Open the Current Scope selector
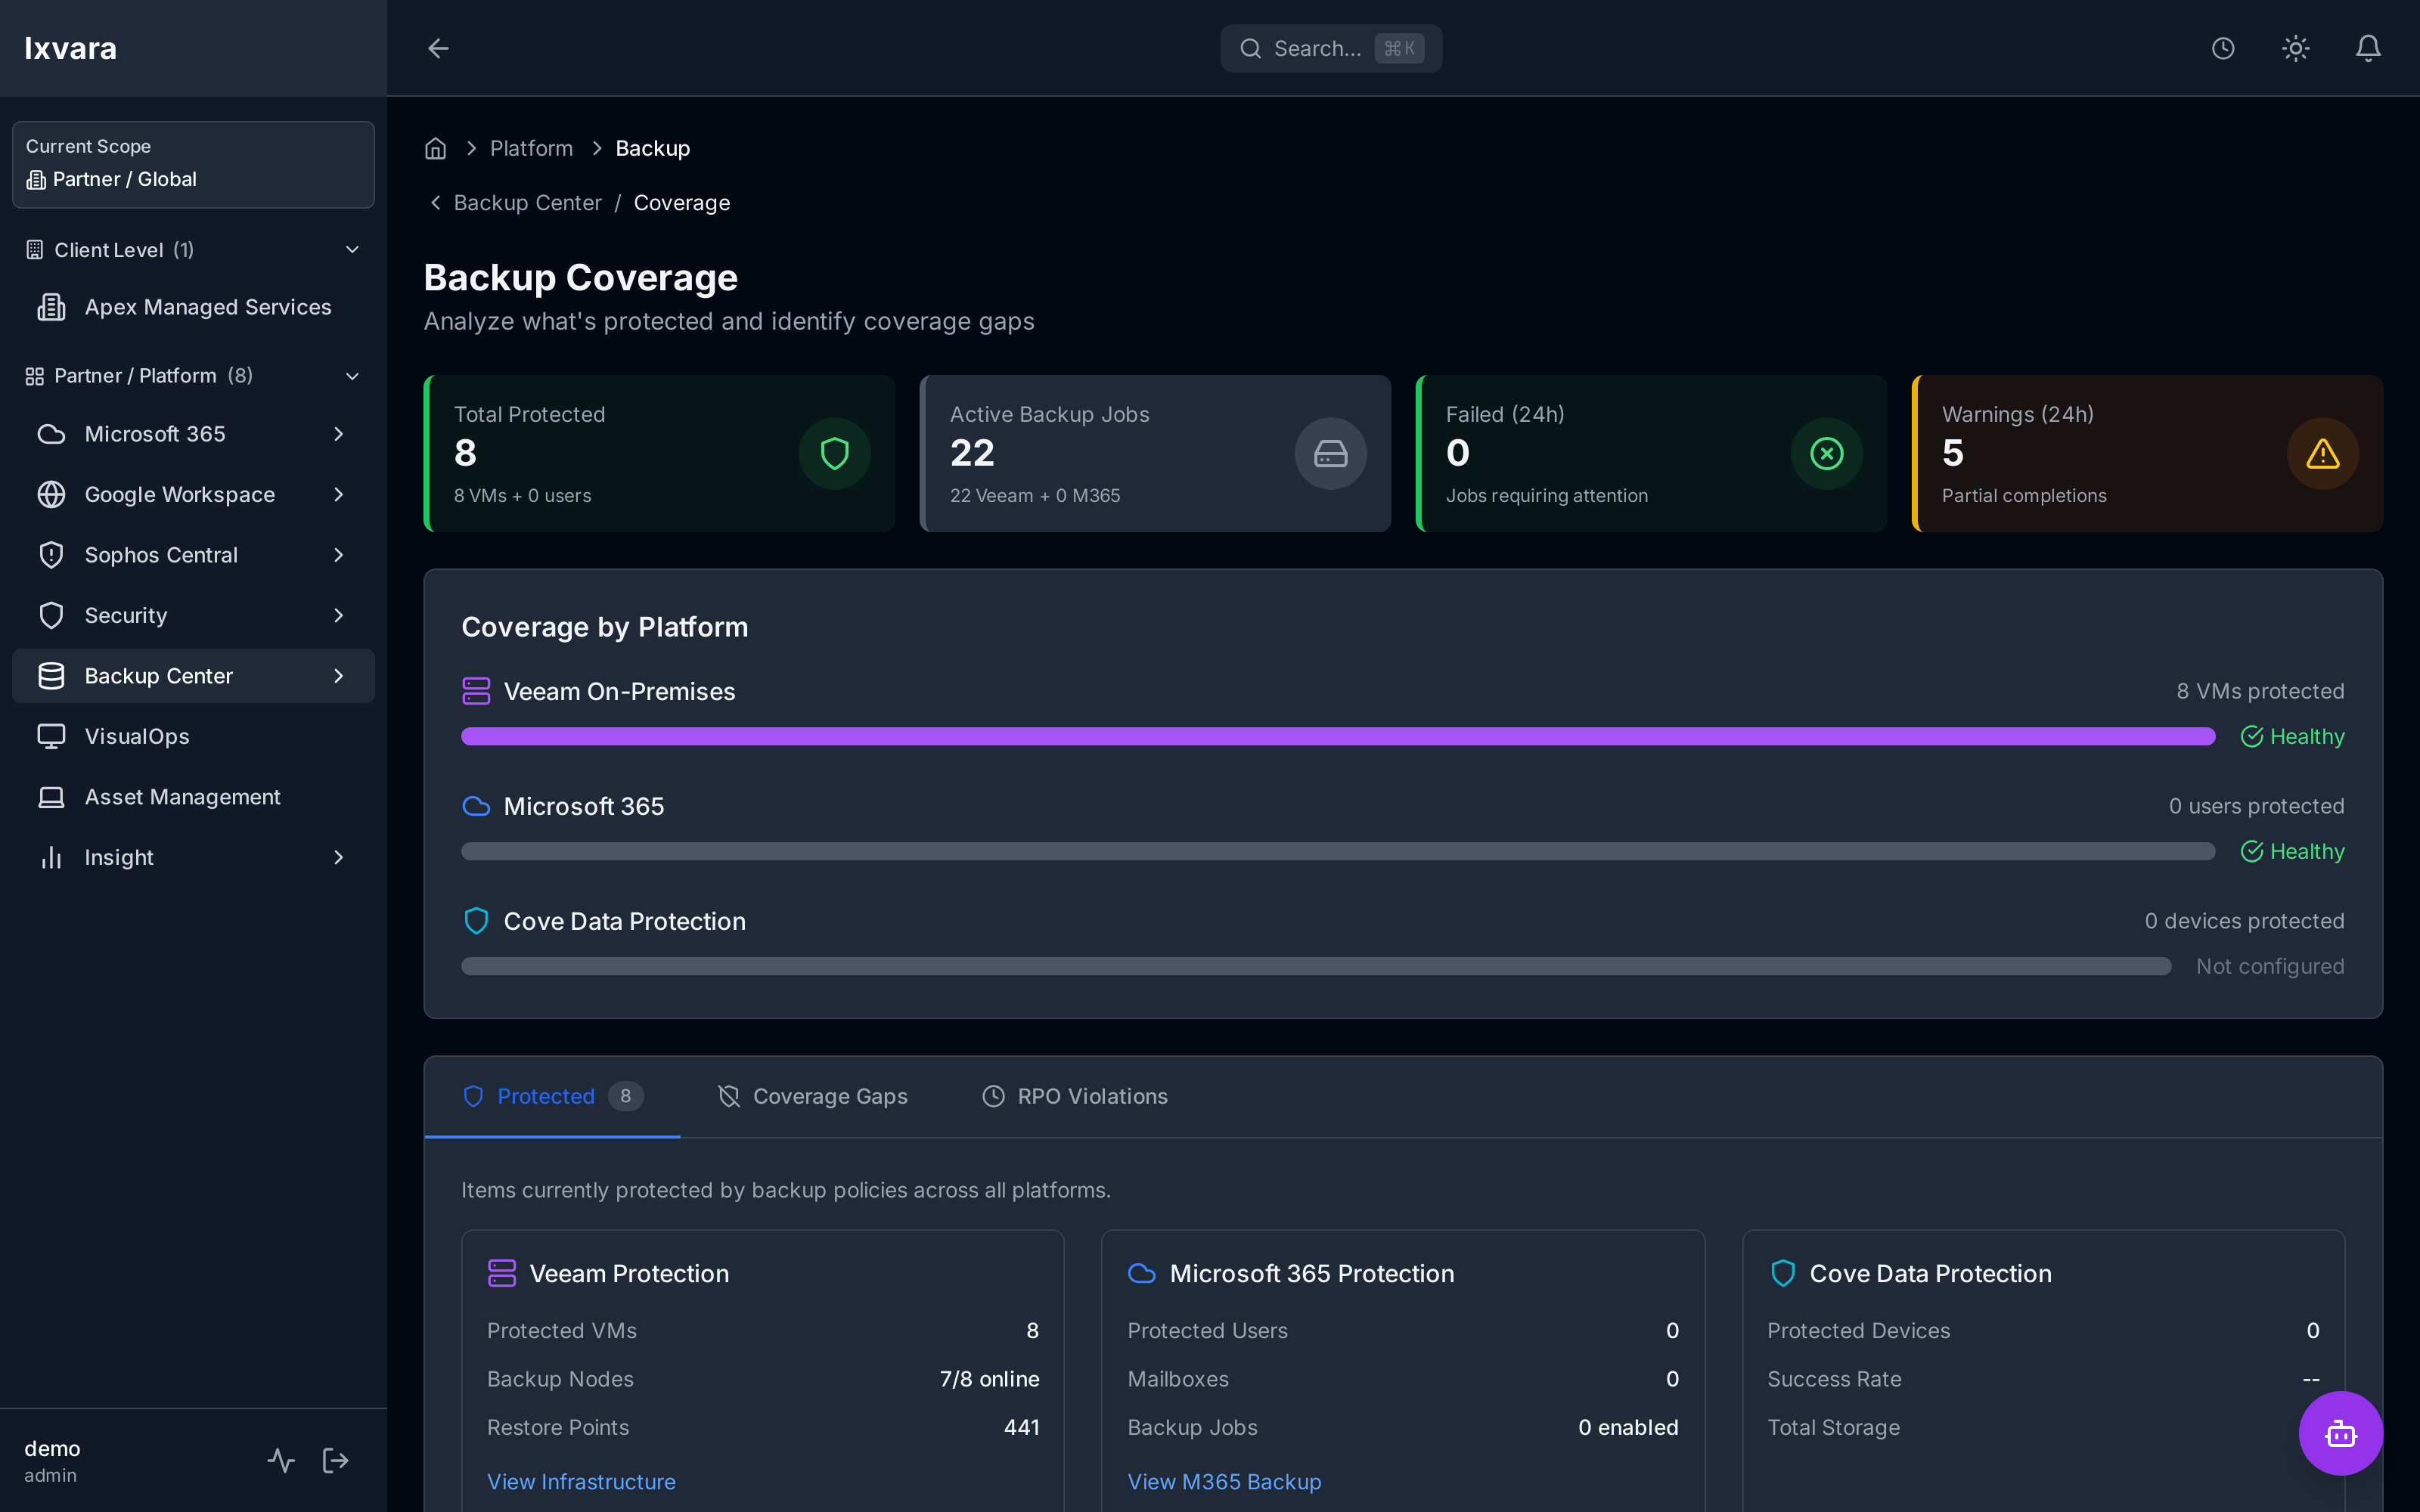 coord(193,165)
